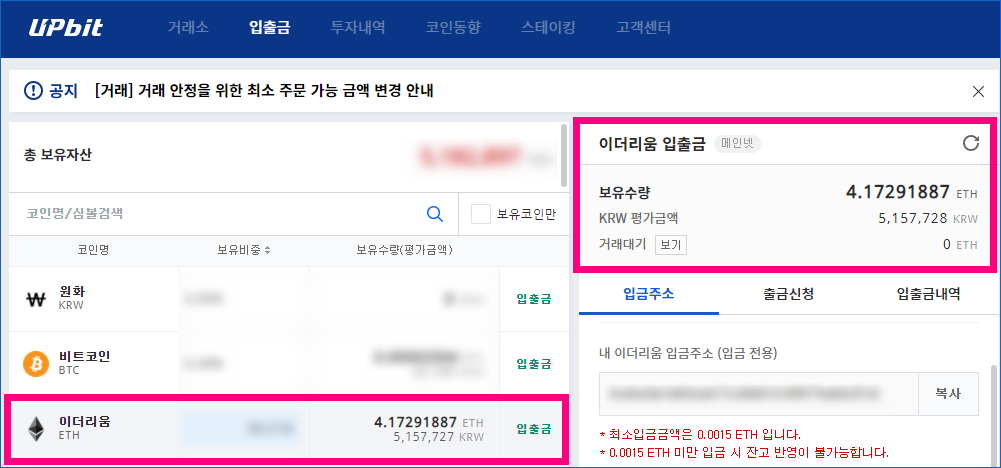Viewport: 1001px width, 468px height.
Task: Click the Bitcoin coin icon
Action: pos(36,363)
